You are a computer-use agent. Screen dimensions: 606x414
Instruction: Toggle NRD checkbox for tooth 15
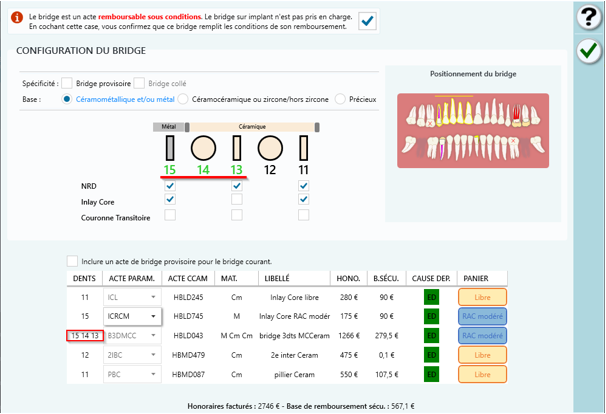click(x=170, y=186)
